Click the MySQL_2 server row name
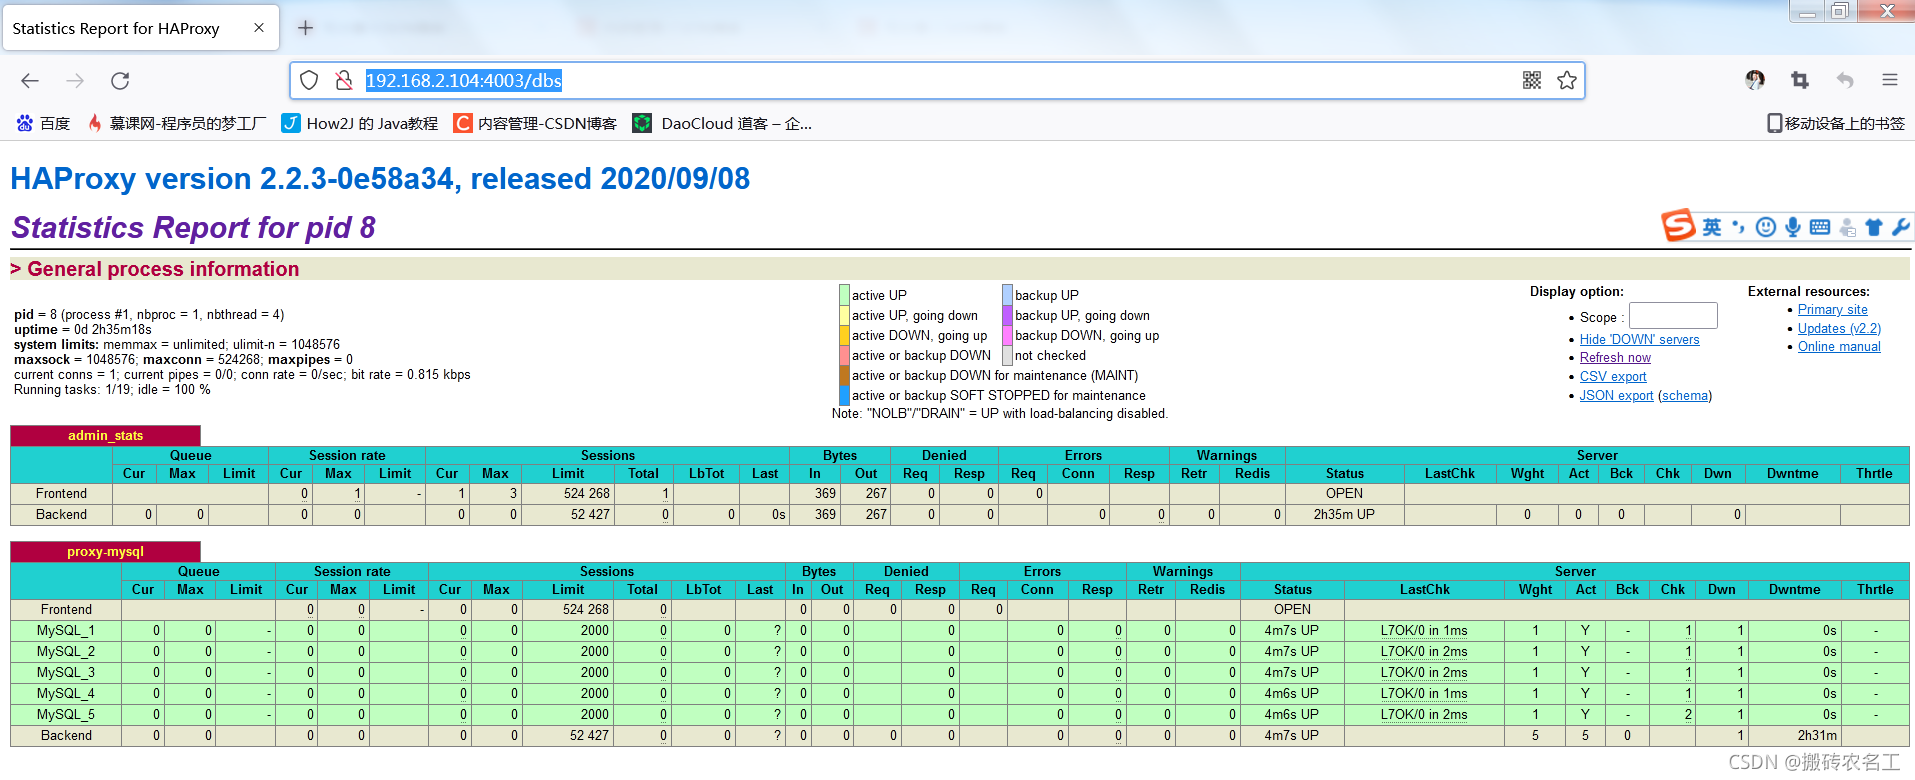1915x780 pixels. click(66, 651)
